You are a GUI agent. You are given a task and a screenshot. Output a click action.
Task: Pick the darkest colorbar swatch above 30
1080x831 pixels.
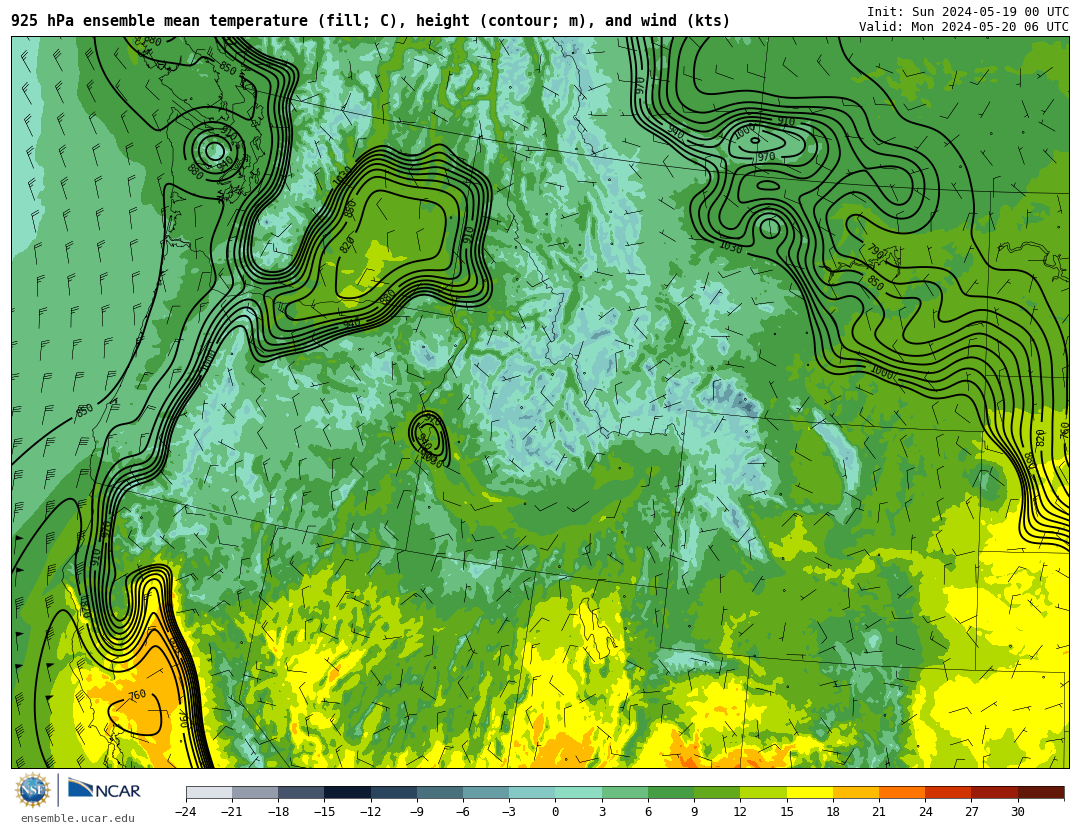tap(1041, 792)
